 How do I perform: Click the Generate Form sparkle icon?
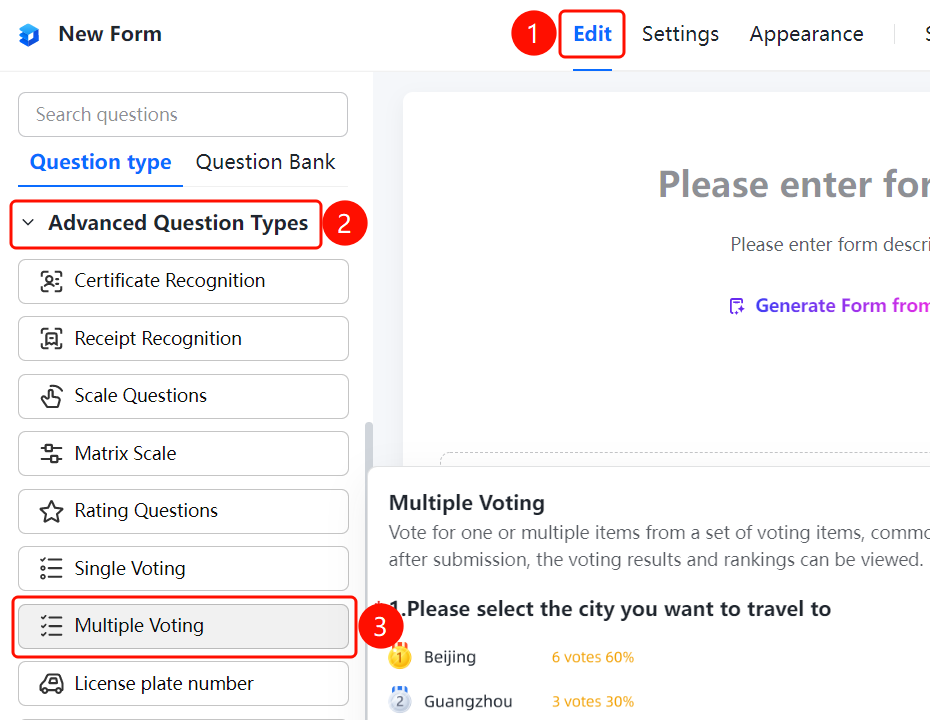click(737, 306)
